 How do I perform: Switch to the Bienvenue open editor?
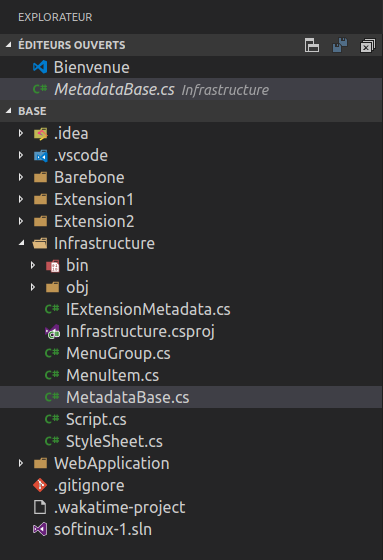tap(91, 67)
